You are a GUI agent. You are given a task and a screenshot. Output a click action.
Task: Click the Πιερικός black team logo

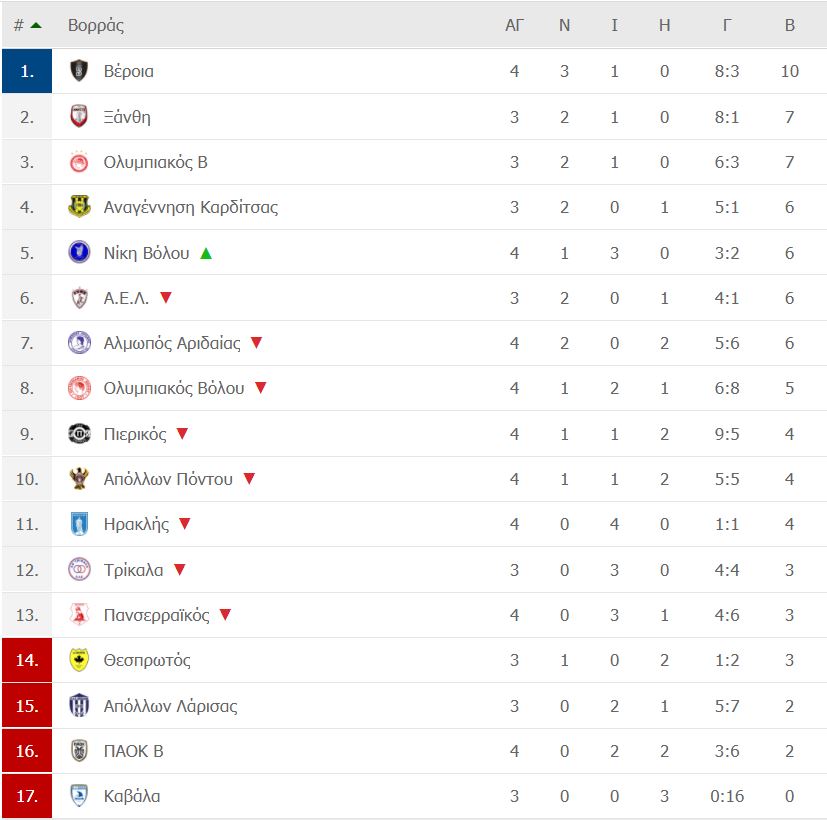(79, 433)
